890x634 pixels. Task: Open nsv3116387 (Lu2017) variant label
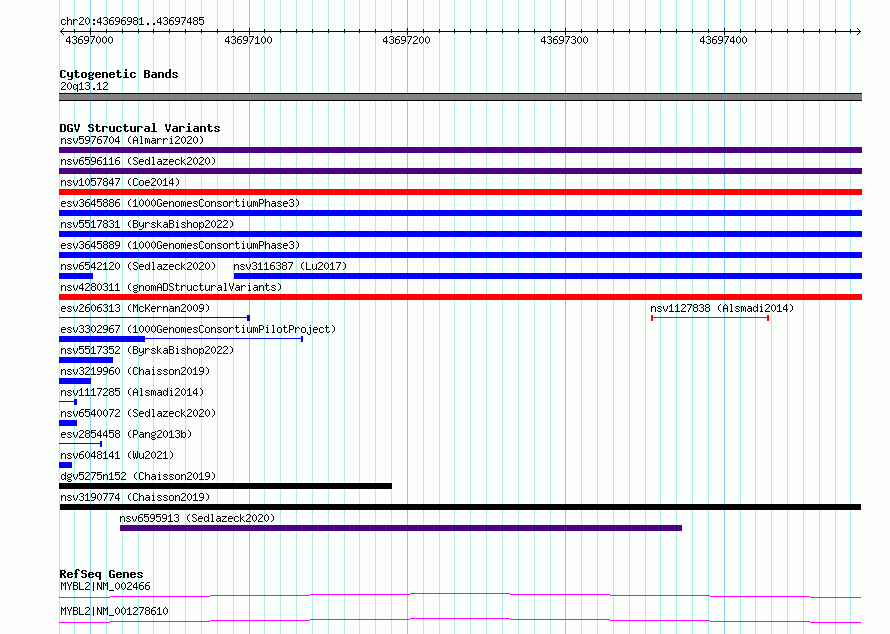[290, 266]
